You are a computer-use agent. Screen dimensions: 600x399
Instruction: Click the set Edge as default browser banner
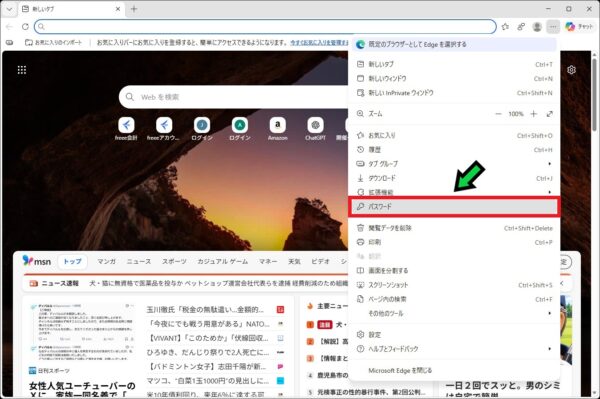pyautogui.click(x=454, y=44)
